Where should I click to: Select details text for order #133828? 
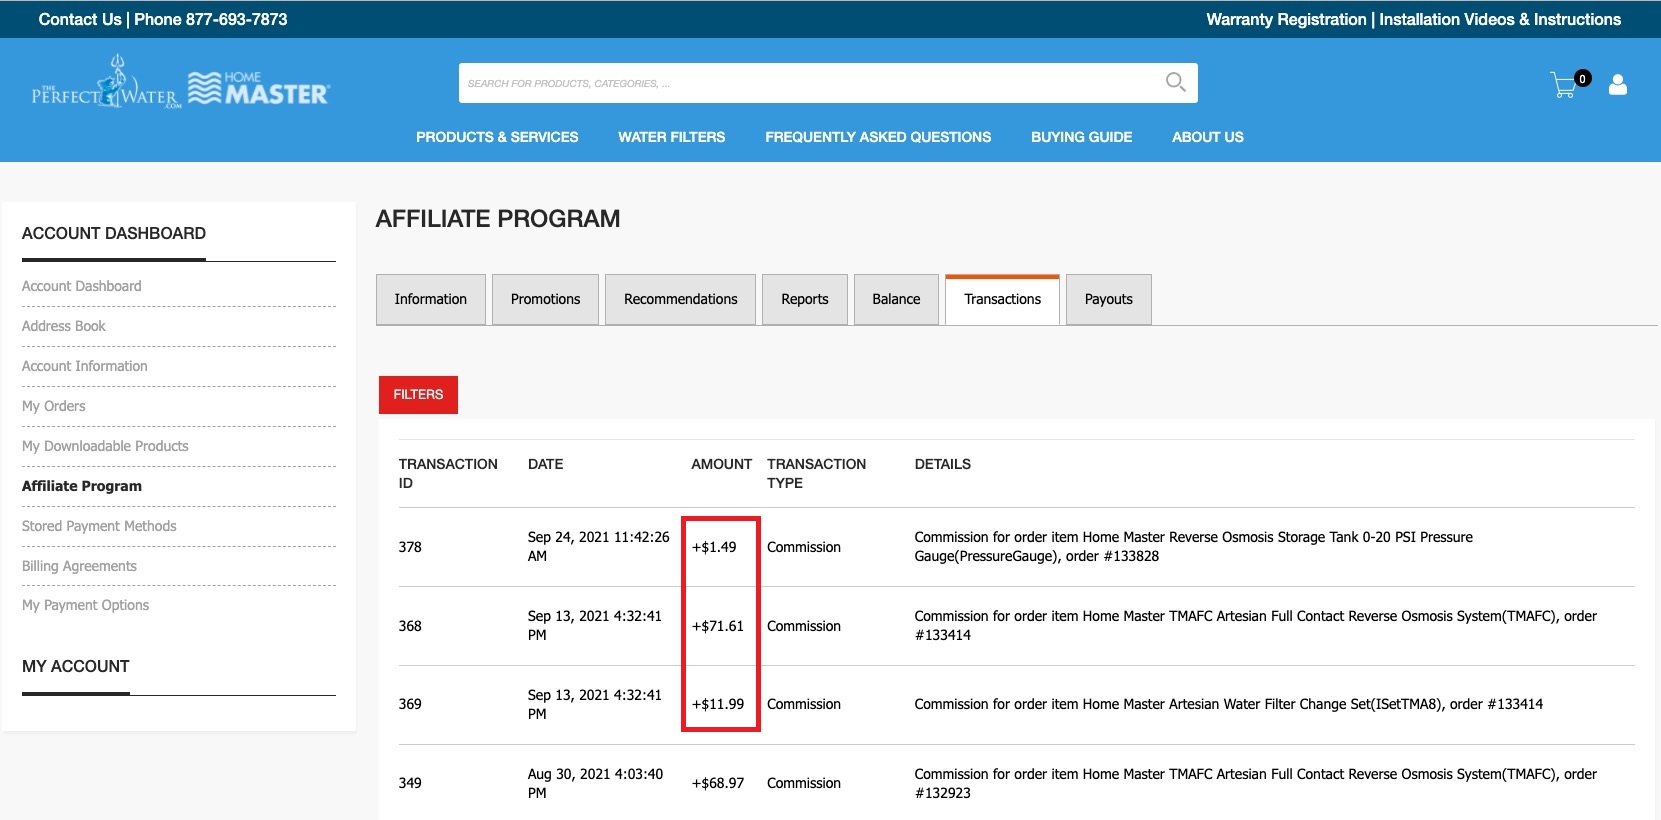[x=1193, y=547]
